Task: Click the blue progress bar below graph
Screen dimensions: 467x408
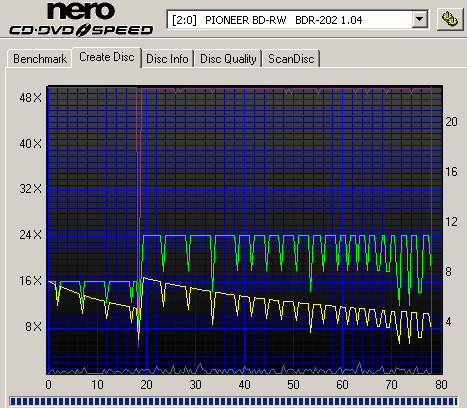Action: [233, 401]
